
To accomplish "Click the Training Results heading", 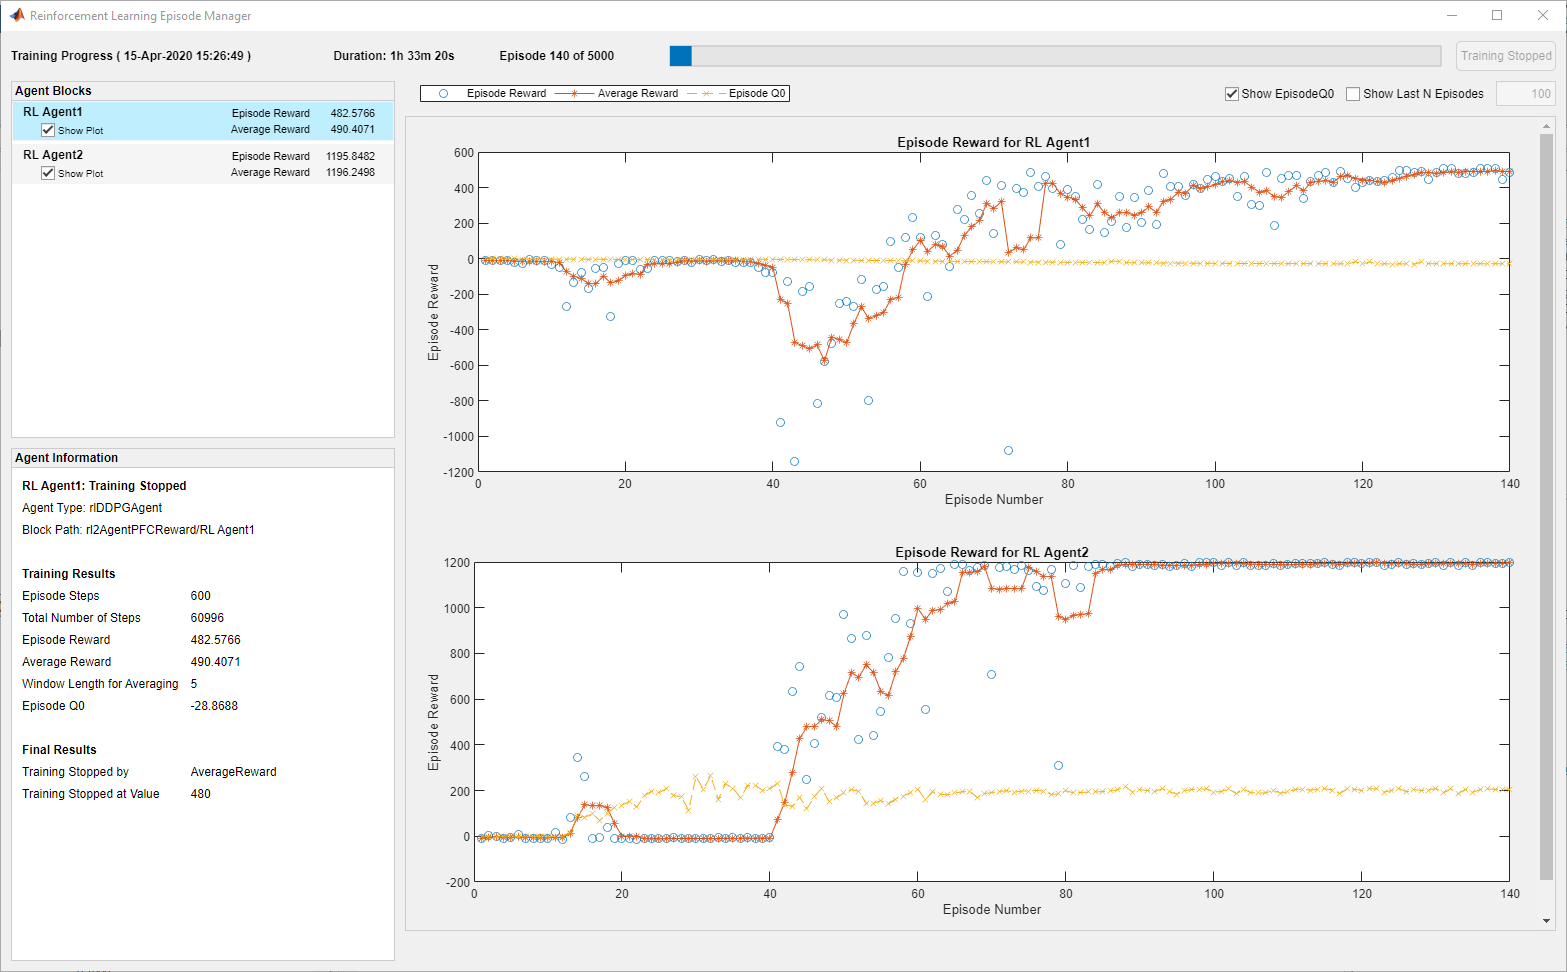I will pyautogui.click(x=69, y=574).
